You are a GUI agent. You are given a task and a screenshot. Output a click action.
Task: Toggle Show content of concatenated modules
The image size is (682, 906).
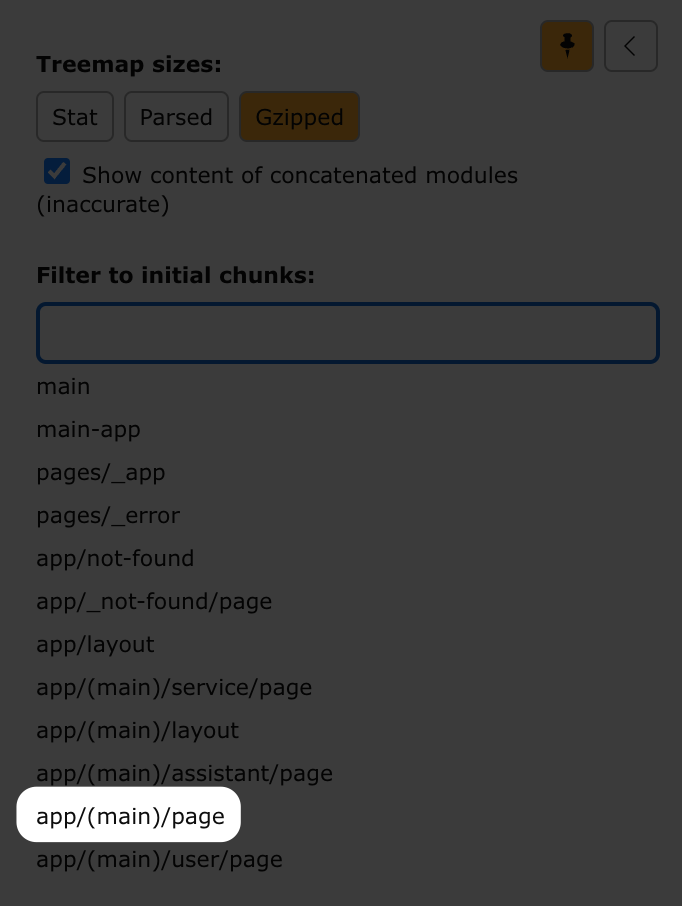pos(57,172)
